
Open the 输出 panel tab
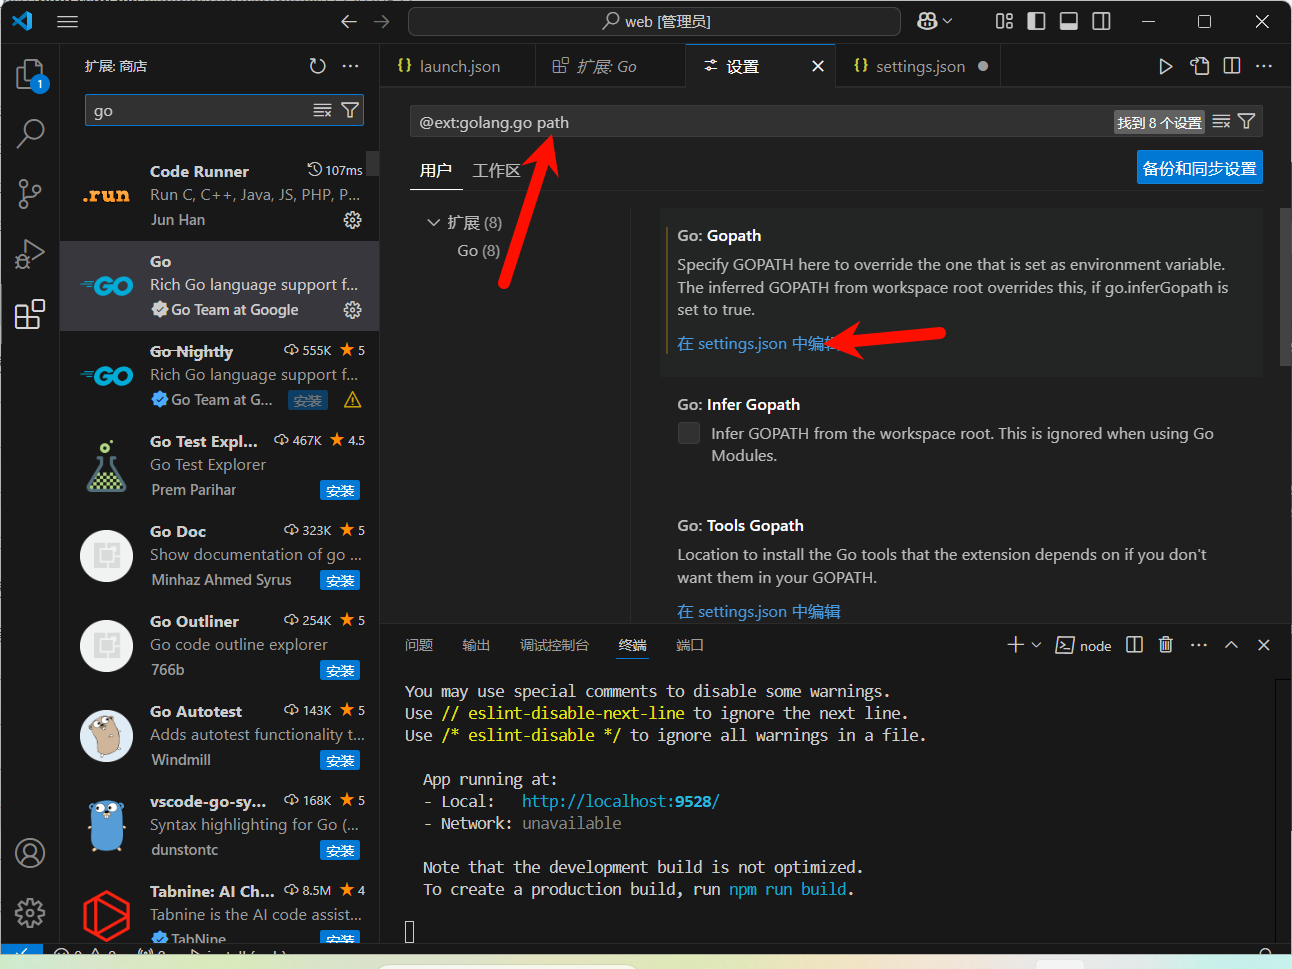[476, 645]
